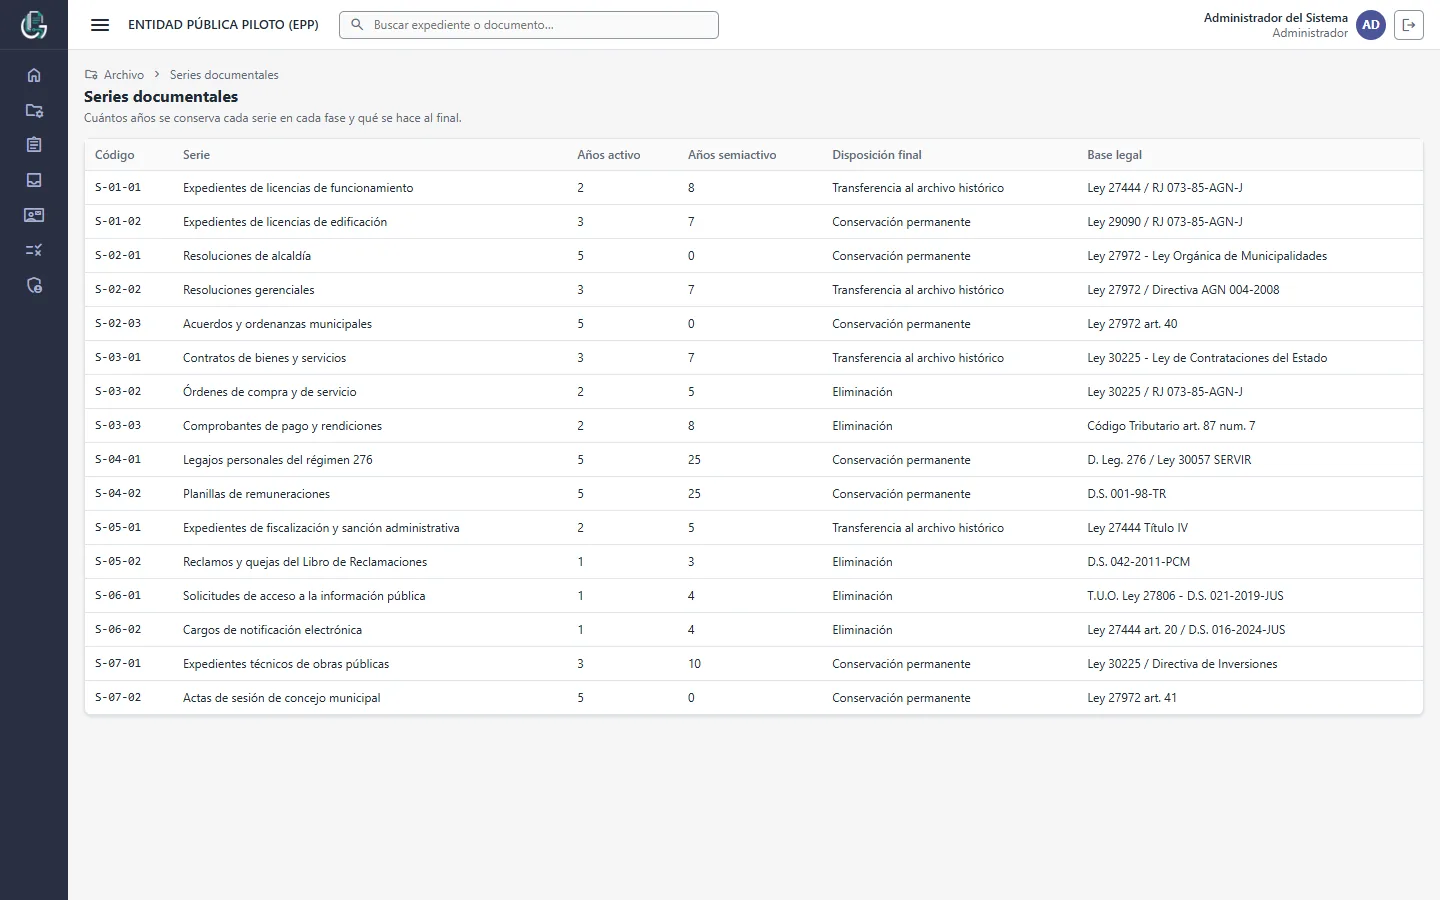Click T.U.O. Ley 27806 legal base
Screen dimensions: 1440x900
[x=1185, y=596]
